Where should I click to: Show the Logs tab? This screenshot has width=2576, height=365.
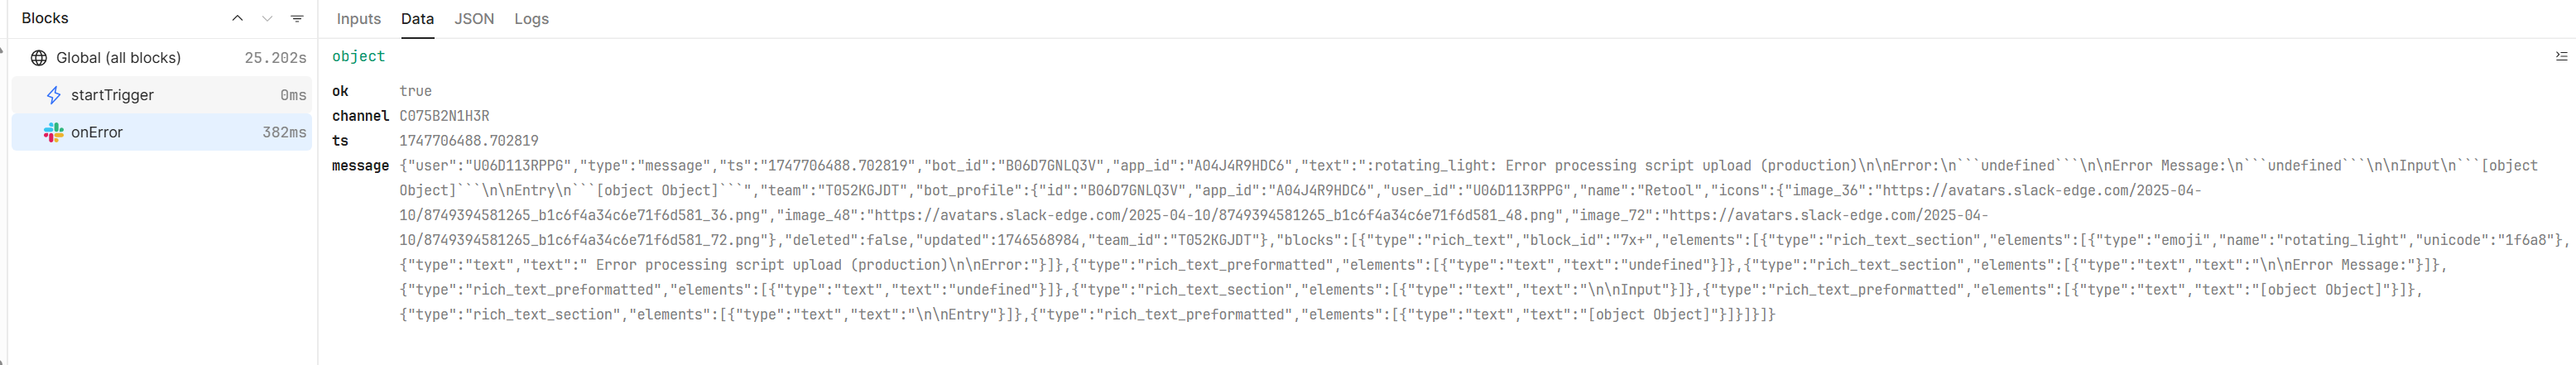531,19
